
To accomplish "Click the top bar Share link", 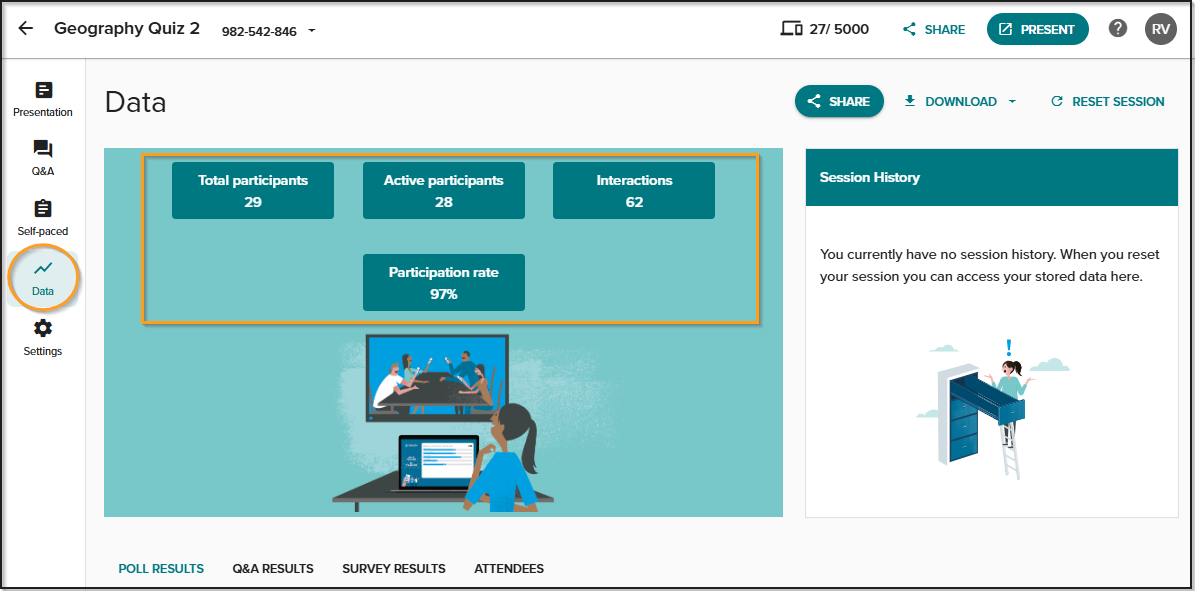I will point(934,30).
